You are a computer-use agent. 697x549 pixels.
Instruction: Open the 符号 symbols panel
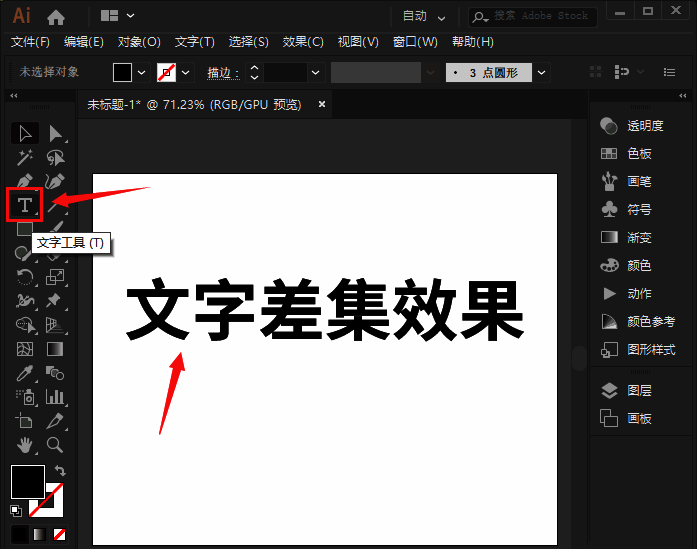pyautogui.click(x=626, y=209)
